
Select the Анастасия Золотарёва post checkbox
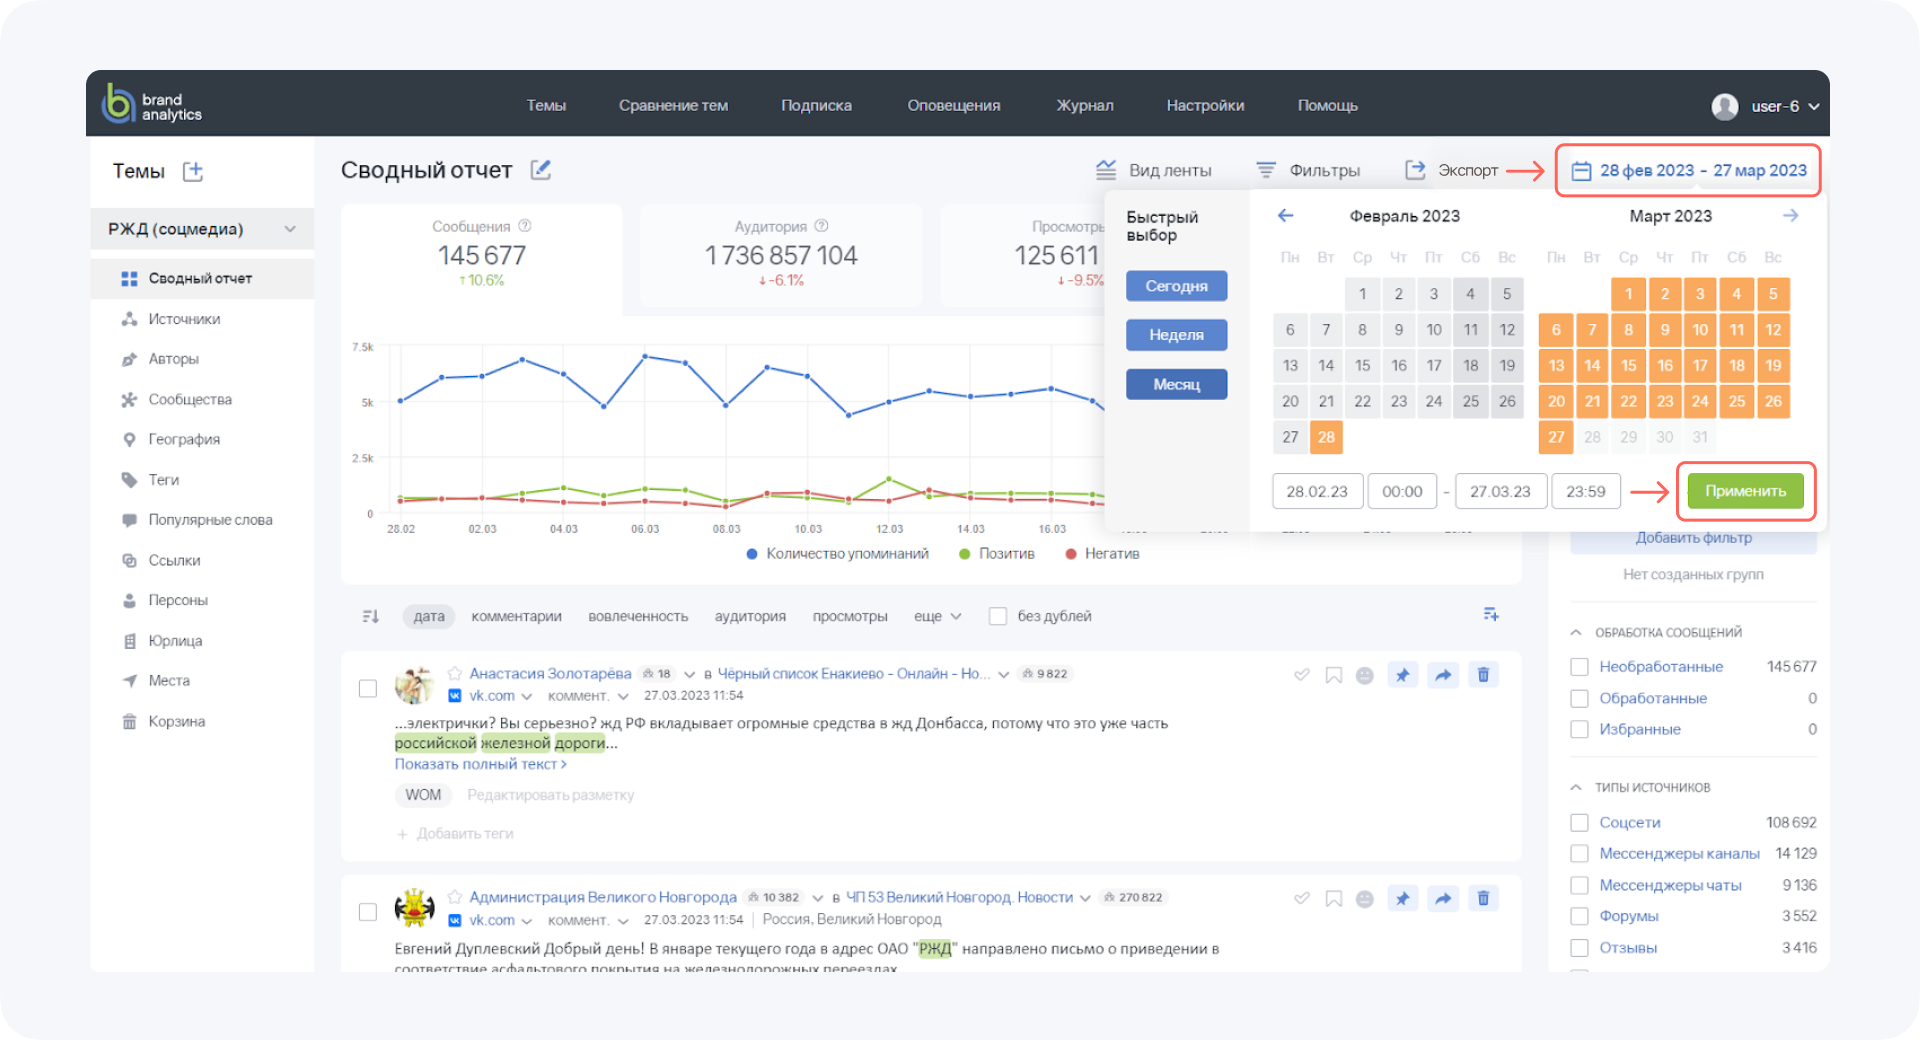pyautogui.click(x=368, y=688)
